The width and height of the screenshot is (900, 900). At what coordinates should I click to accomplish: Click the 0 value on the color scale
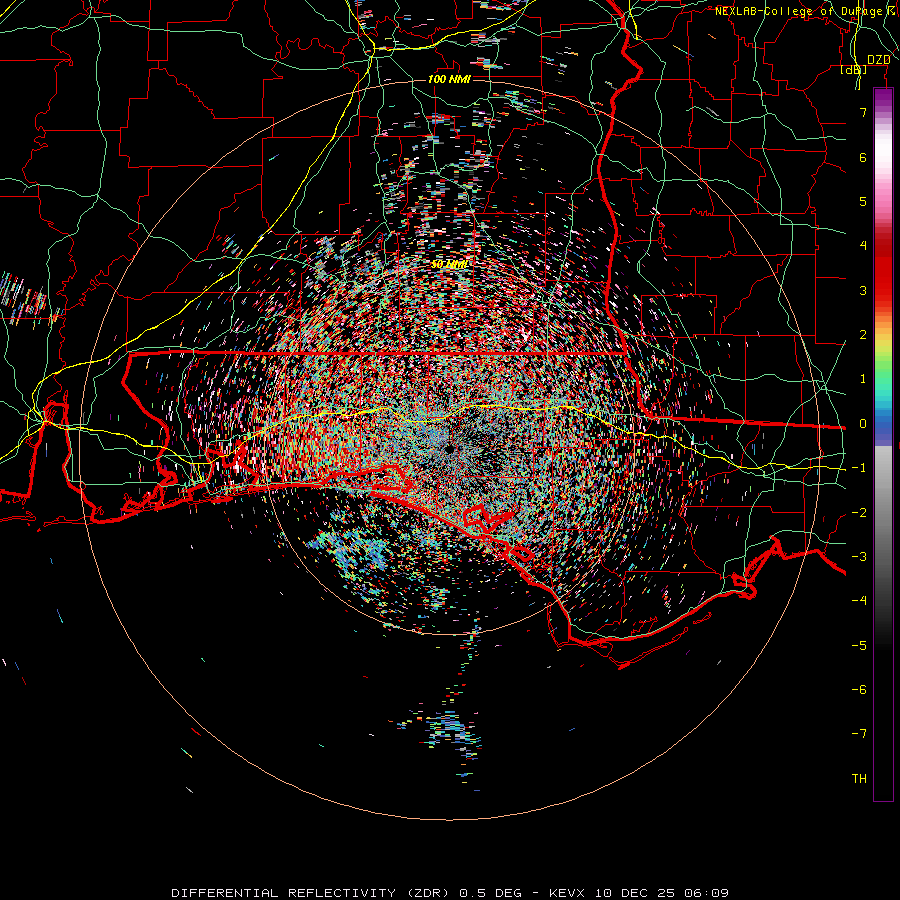[x=863, y=424]
